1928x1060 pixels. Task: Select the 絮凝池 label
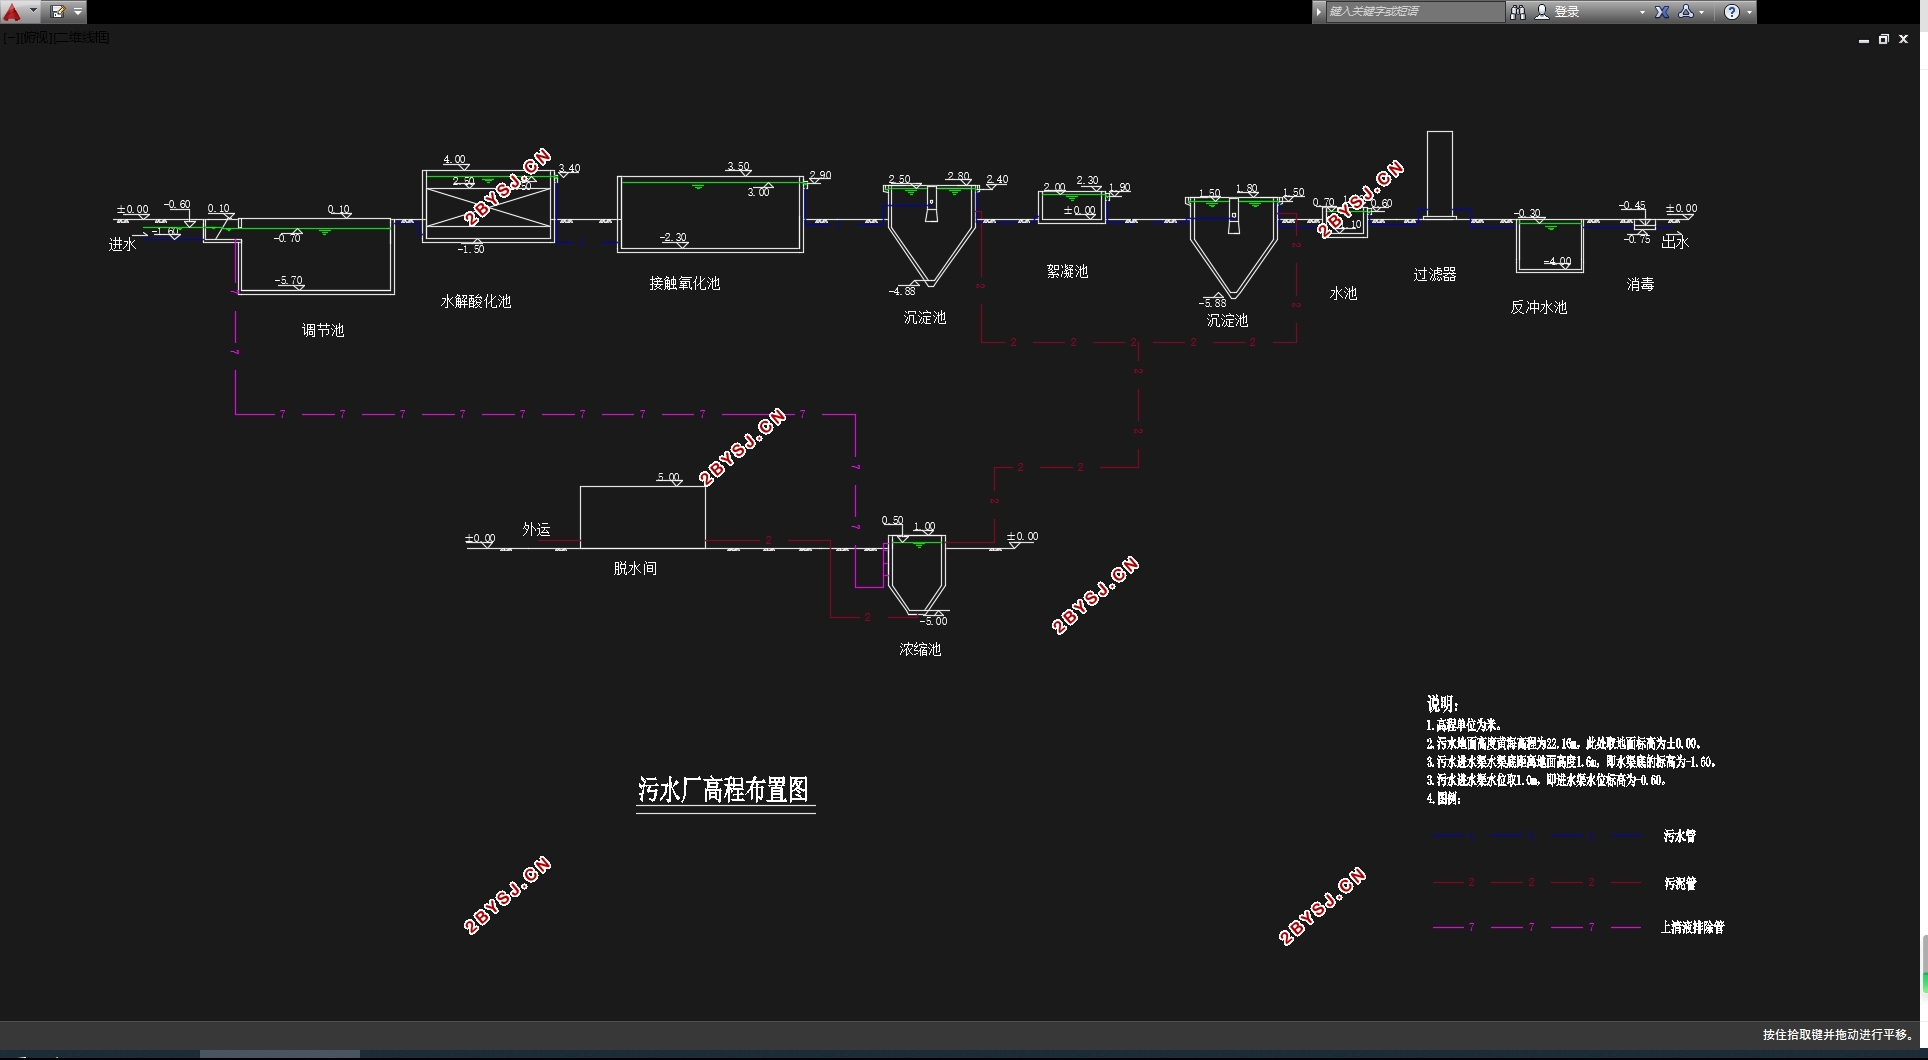1067,271
